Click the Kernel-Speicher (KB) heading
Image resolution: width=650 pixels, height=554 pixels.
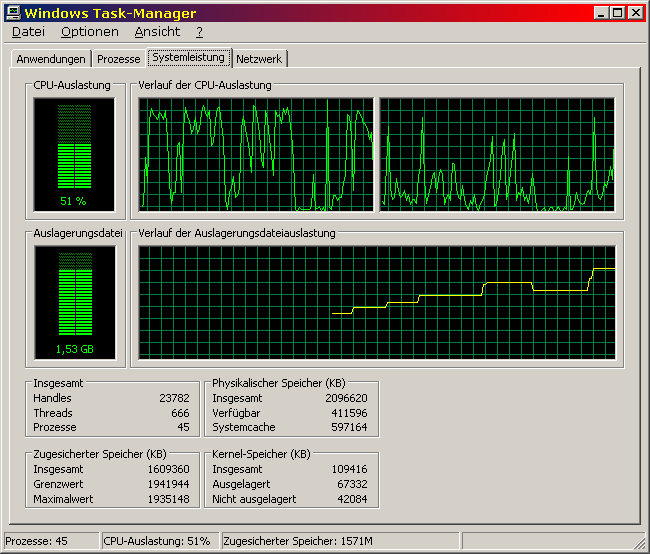tap(261, 454)
